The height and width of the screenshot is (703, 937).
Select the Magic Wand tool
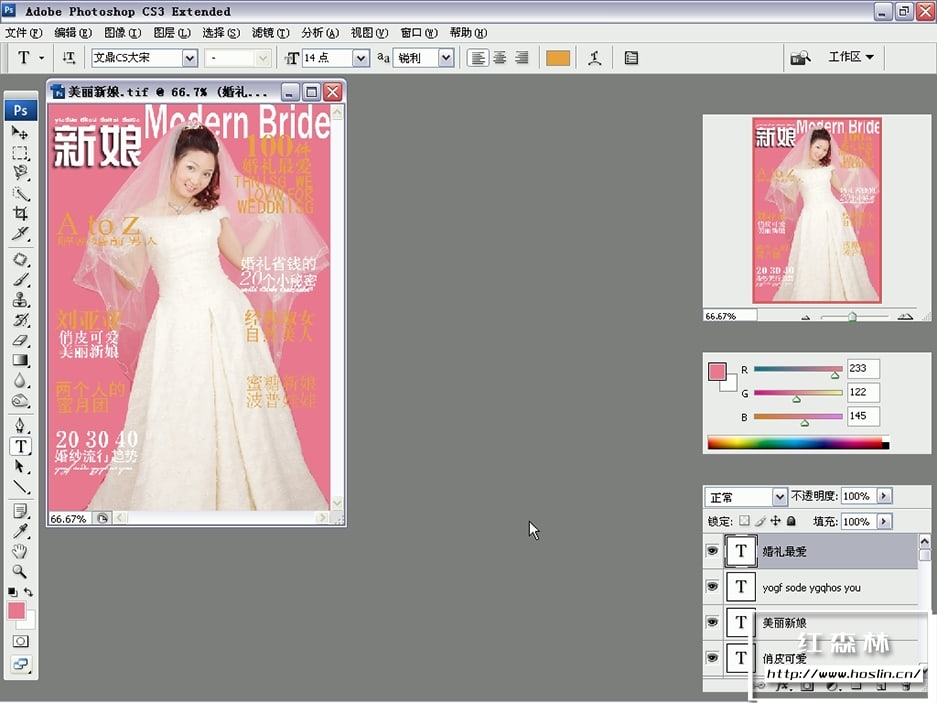(x=20, y=193)
